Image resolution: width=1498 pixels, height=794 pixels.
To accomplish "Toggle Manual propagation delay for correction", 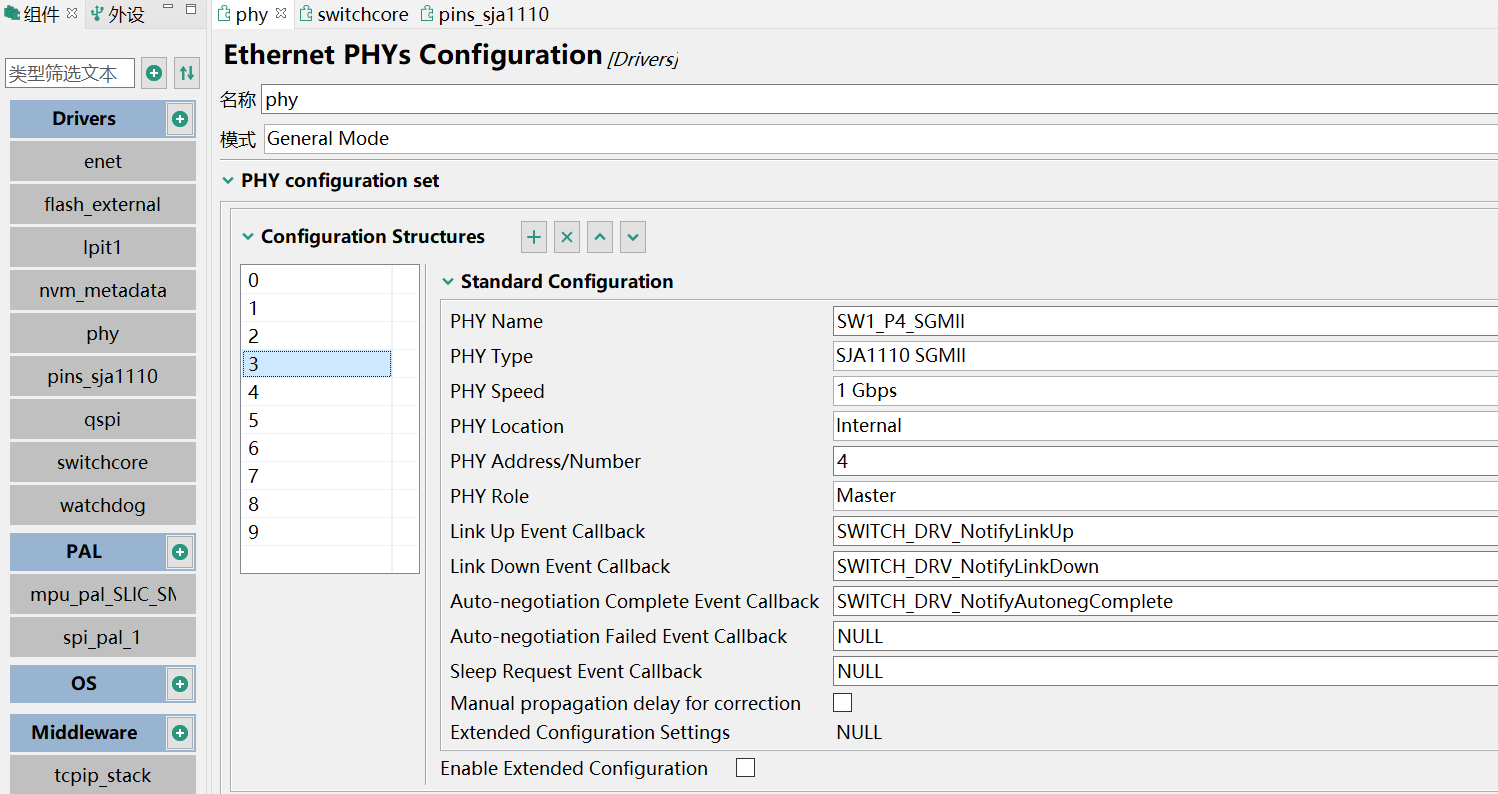I will click(842, 702).
